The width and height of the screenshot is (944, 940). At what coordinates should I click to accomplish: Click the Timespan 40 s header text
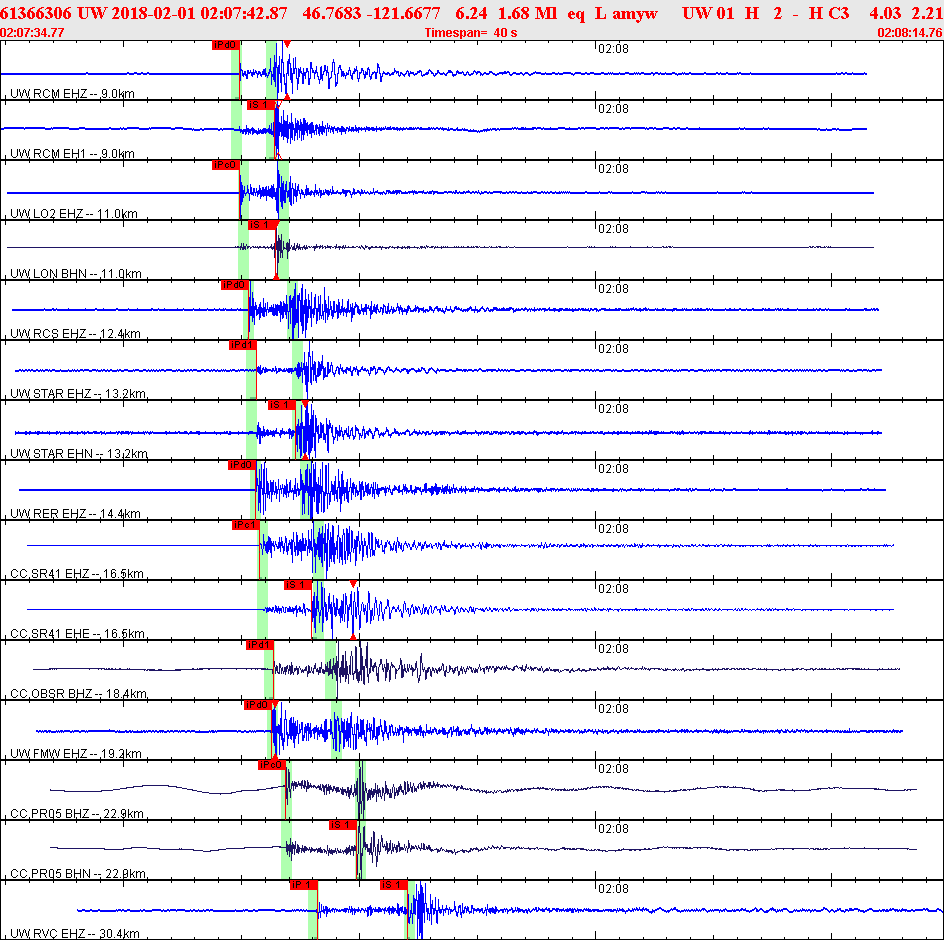[471, 33]
